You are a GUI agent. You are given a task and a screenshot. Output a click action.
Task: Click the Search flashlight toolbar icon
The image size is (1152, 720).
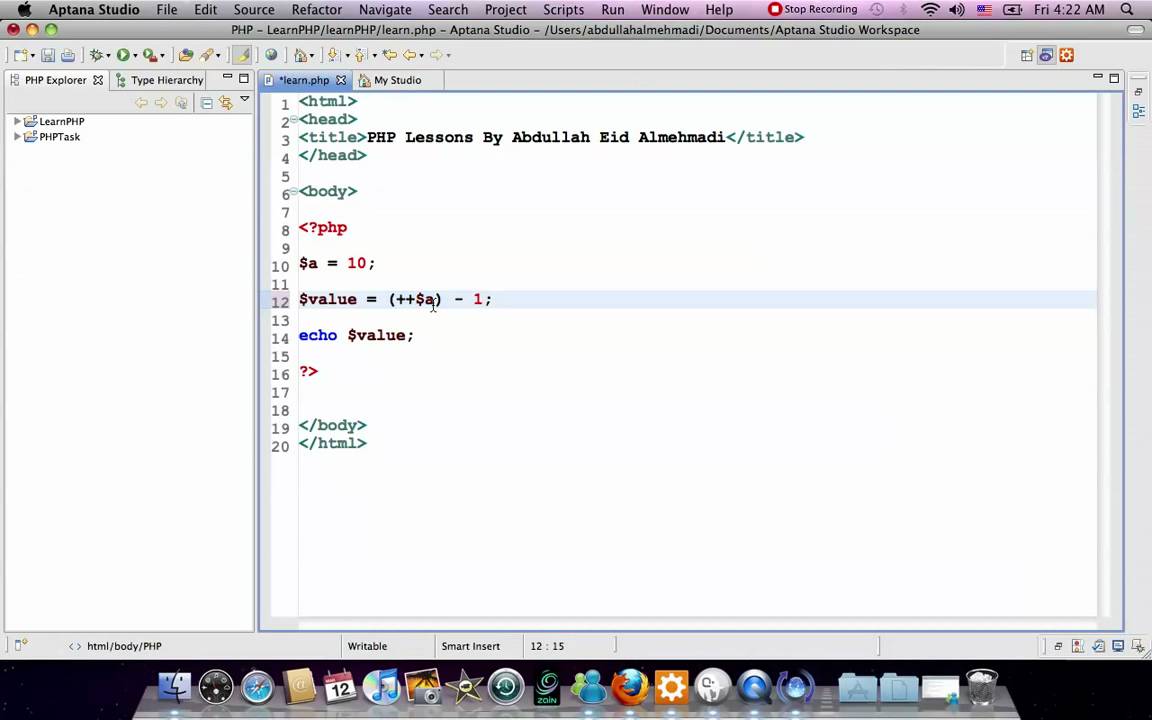[206, 55]
